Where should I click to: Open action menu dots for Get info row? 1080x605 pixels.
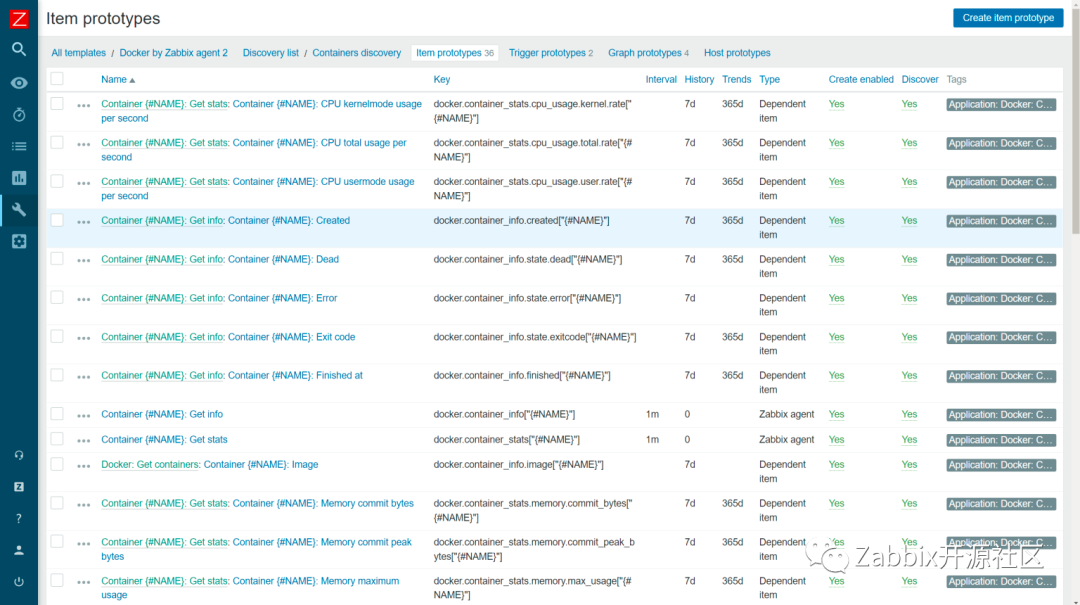(x=83, y=416)
